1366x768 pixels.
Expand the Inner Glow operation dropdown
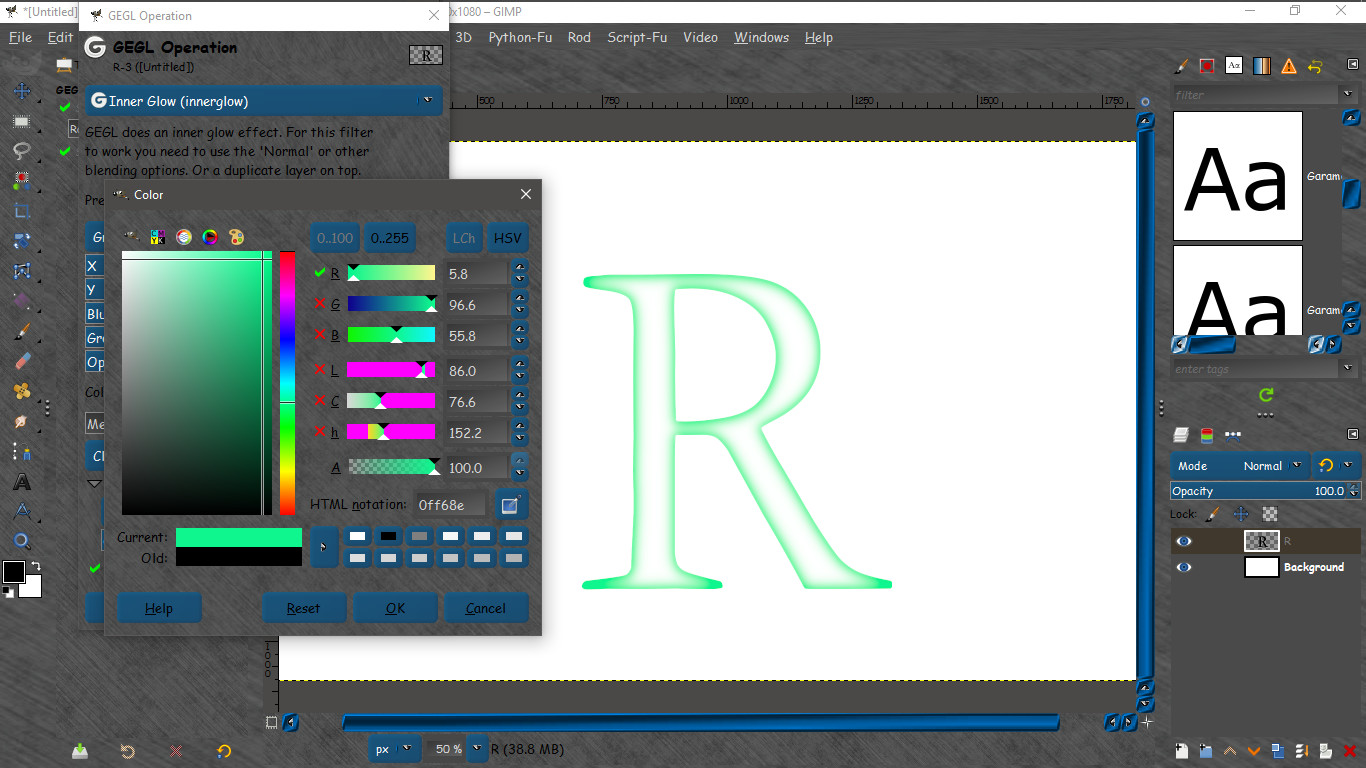264,101
